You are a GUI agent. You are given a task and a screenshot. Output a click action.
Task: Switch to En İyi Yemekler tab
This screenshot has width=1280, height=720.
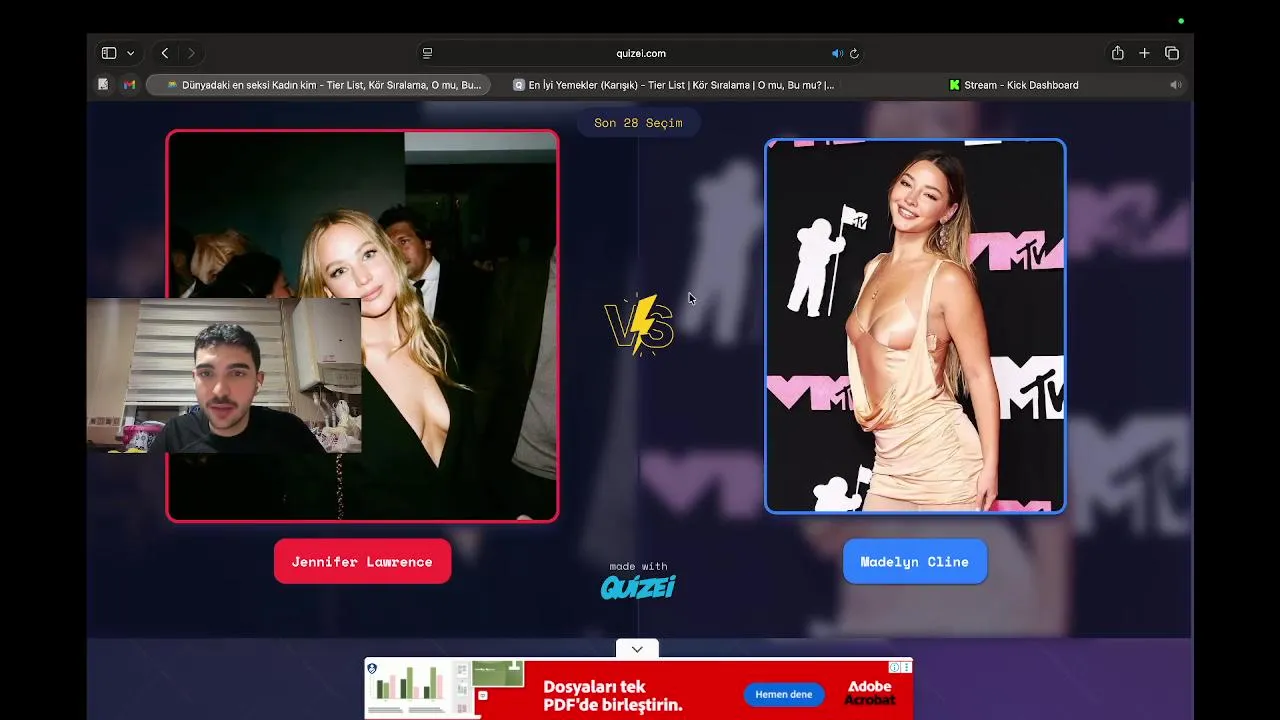(x=673, y=85)
